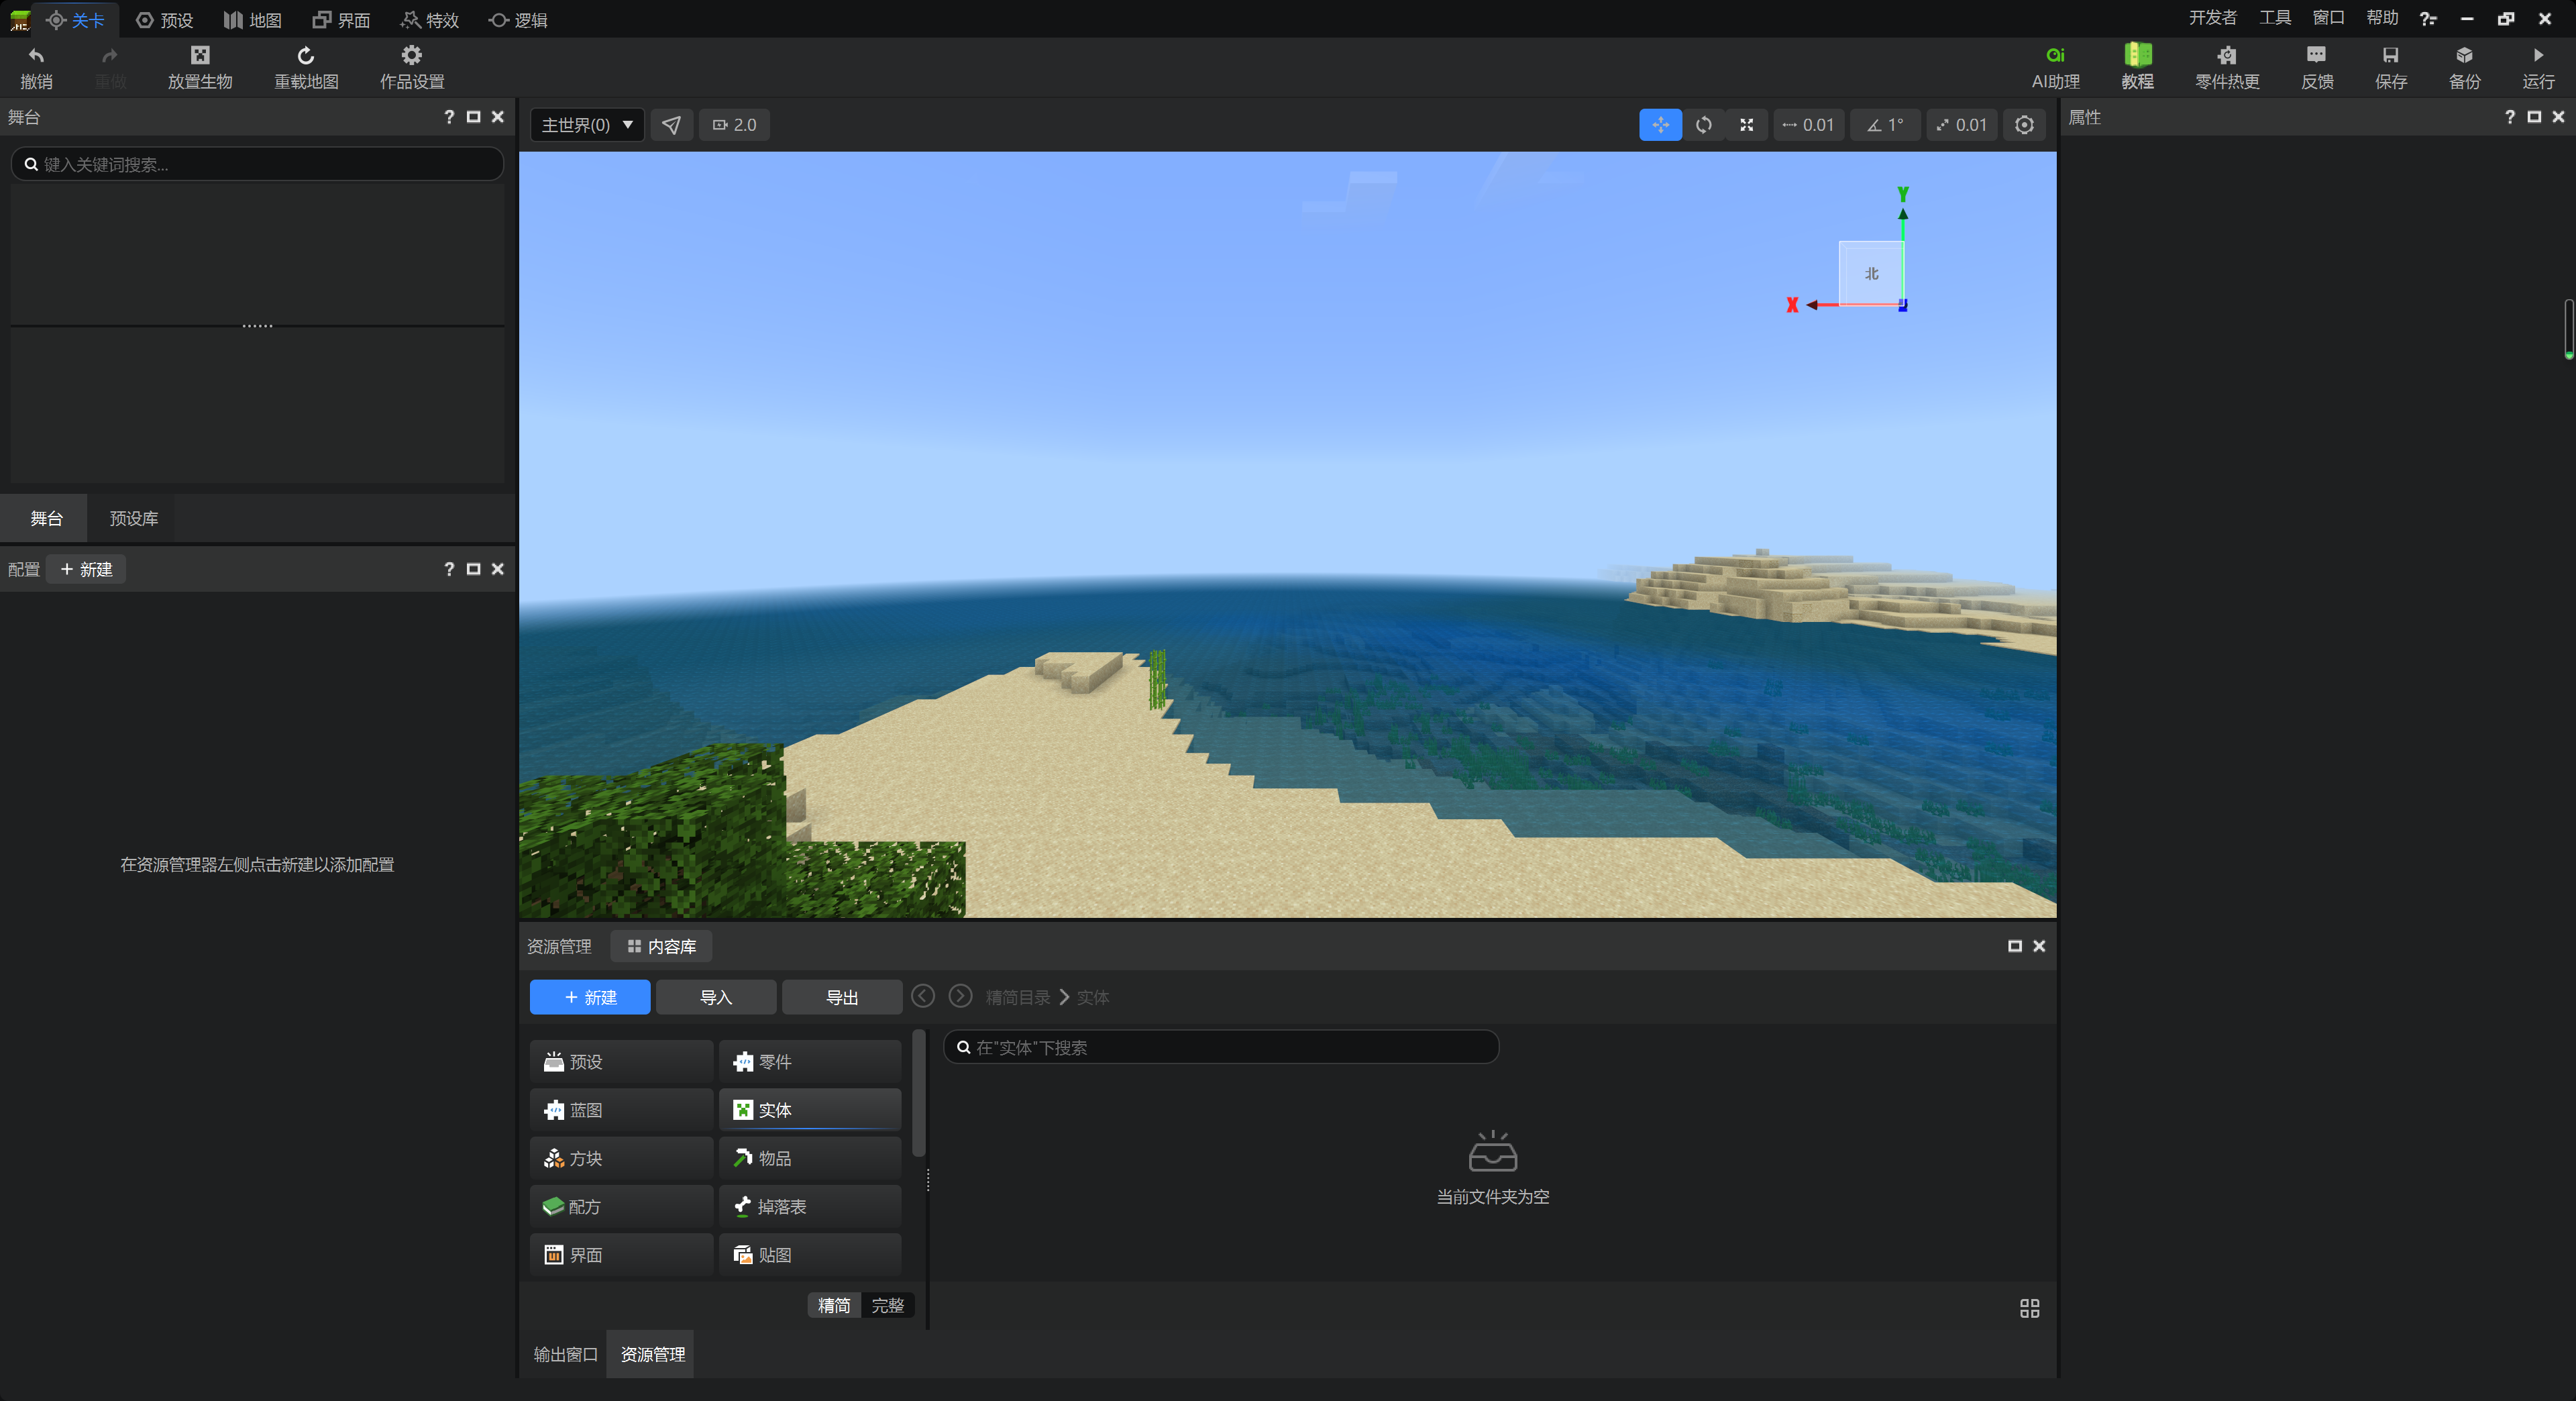Open the 主世界(0) dimension dropdown

tap(587, 125)
